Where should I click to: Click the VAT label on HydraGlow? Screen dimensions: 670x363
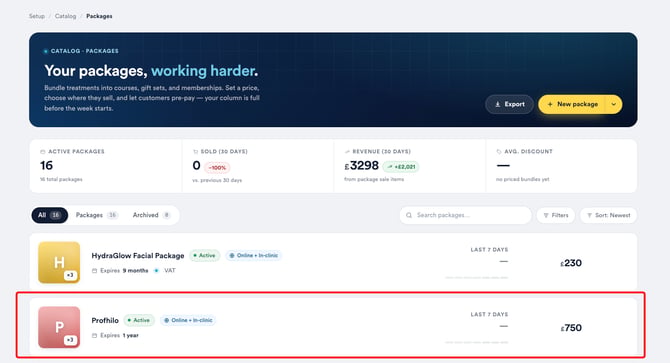point(170,271)
